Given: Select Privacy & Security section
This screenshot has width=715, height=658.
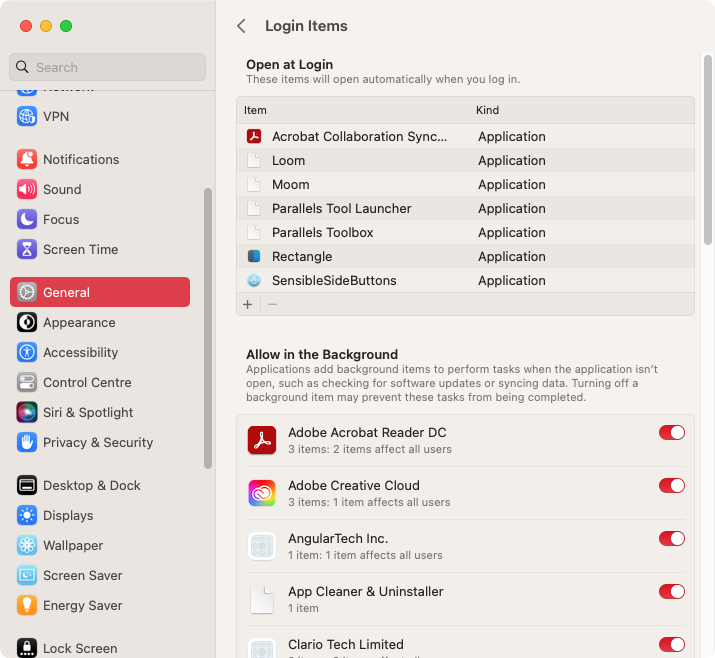Looking at the screenshot, I should (98, 442).
